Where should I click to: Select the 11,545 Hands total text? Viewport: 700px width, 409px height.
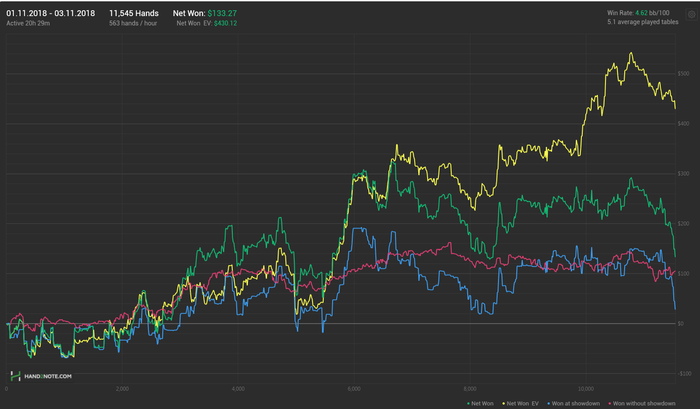point(134,13)
